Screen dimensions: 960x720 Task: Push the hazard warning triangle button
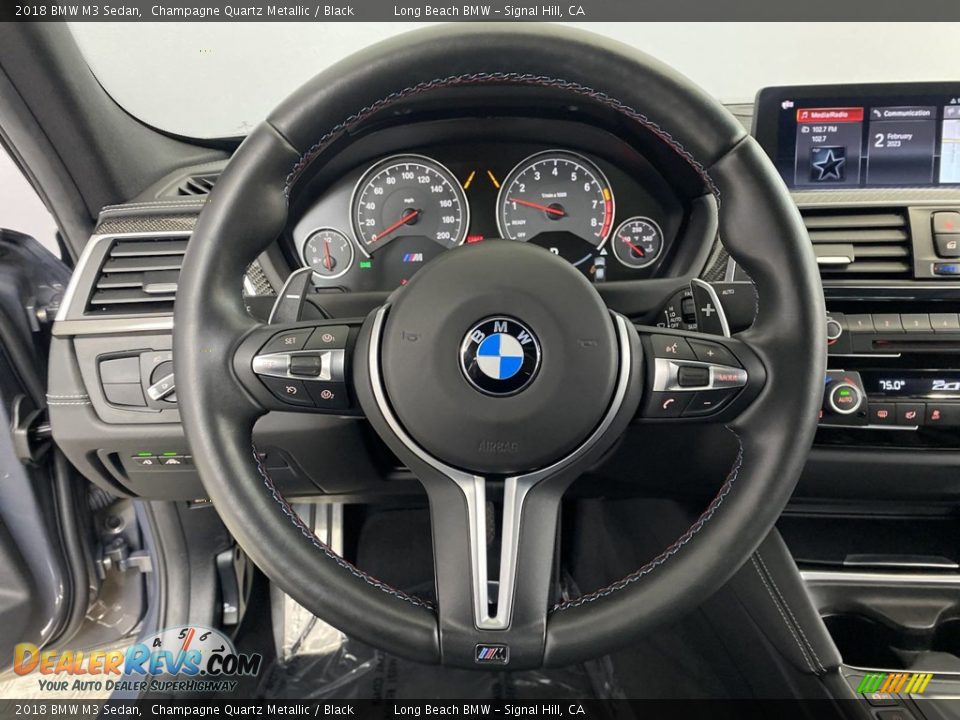[x=946, y=222]
